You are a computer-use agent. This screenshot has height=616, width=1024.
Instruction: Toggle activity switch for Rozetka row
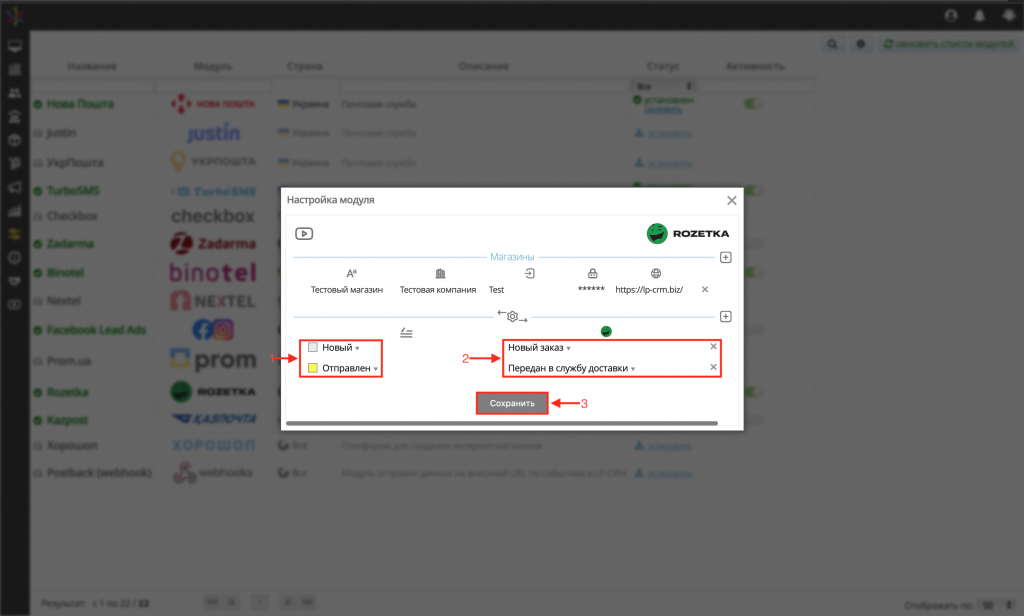(x=753, y=392)
